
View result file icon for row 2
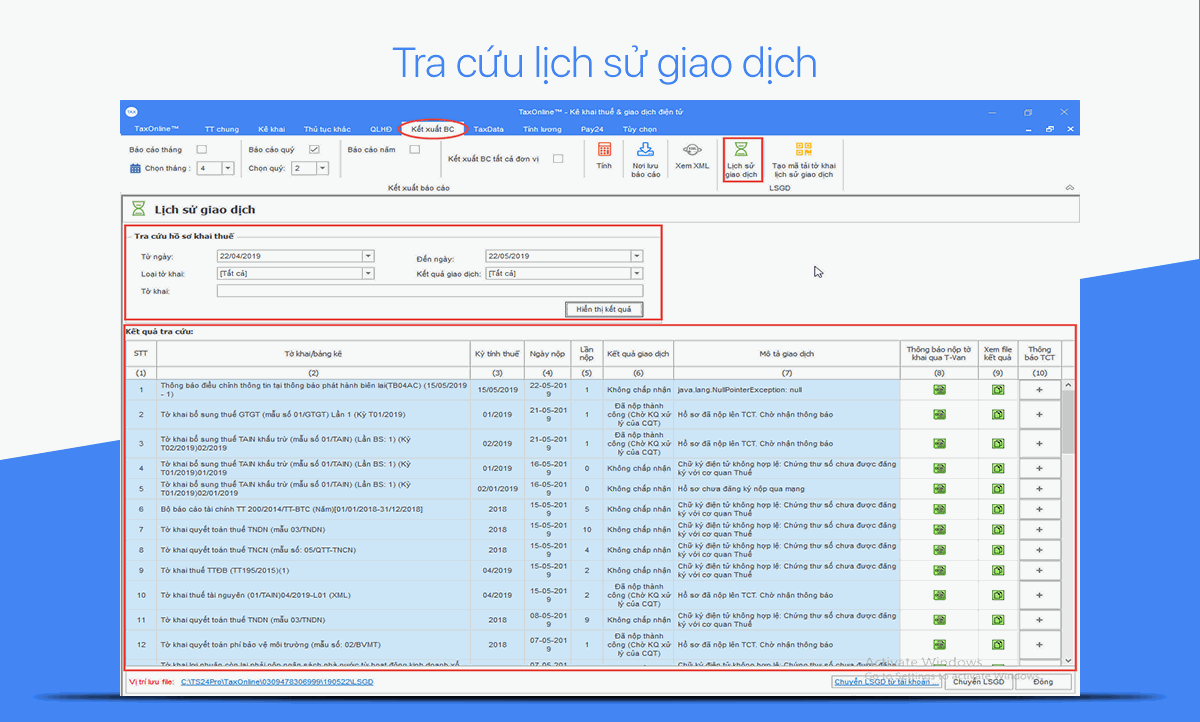[998, 414]
